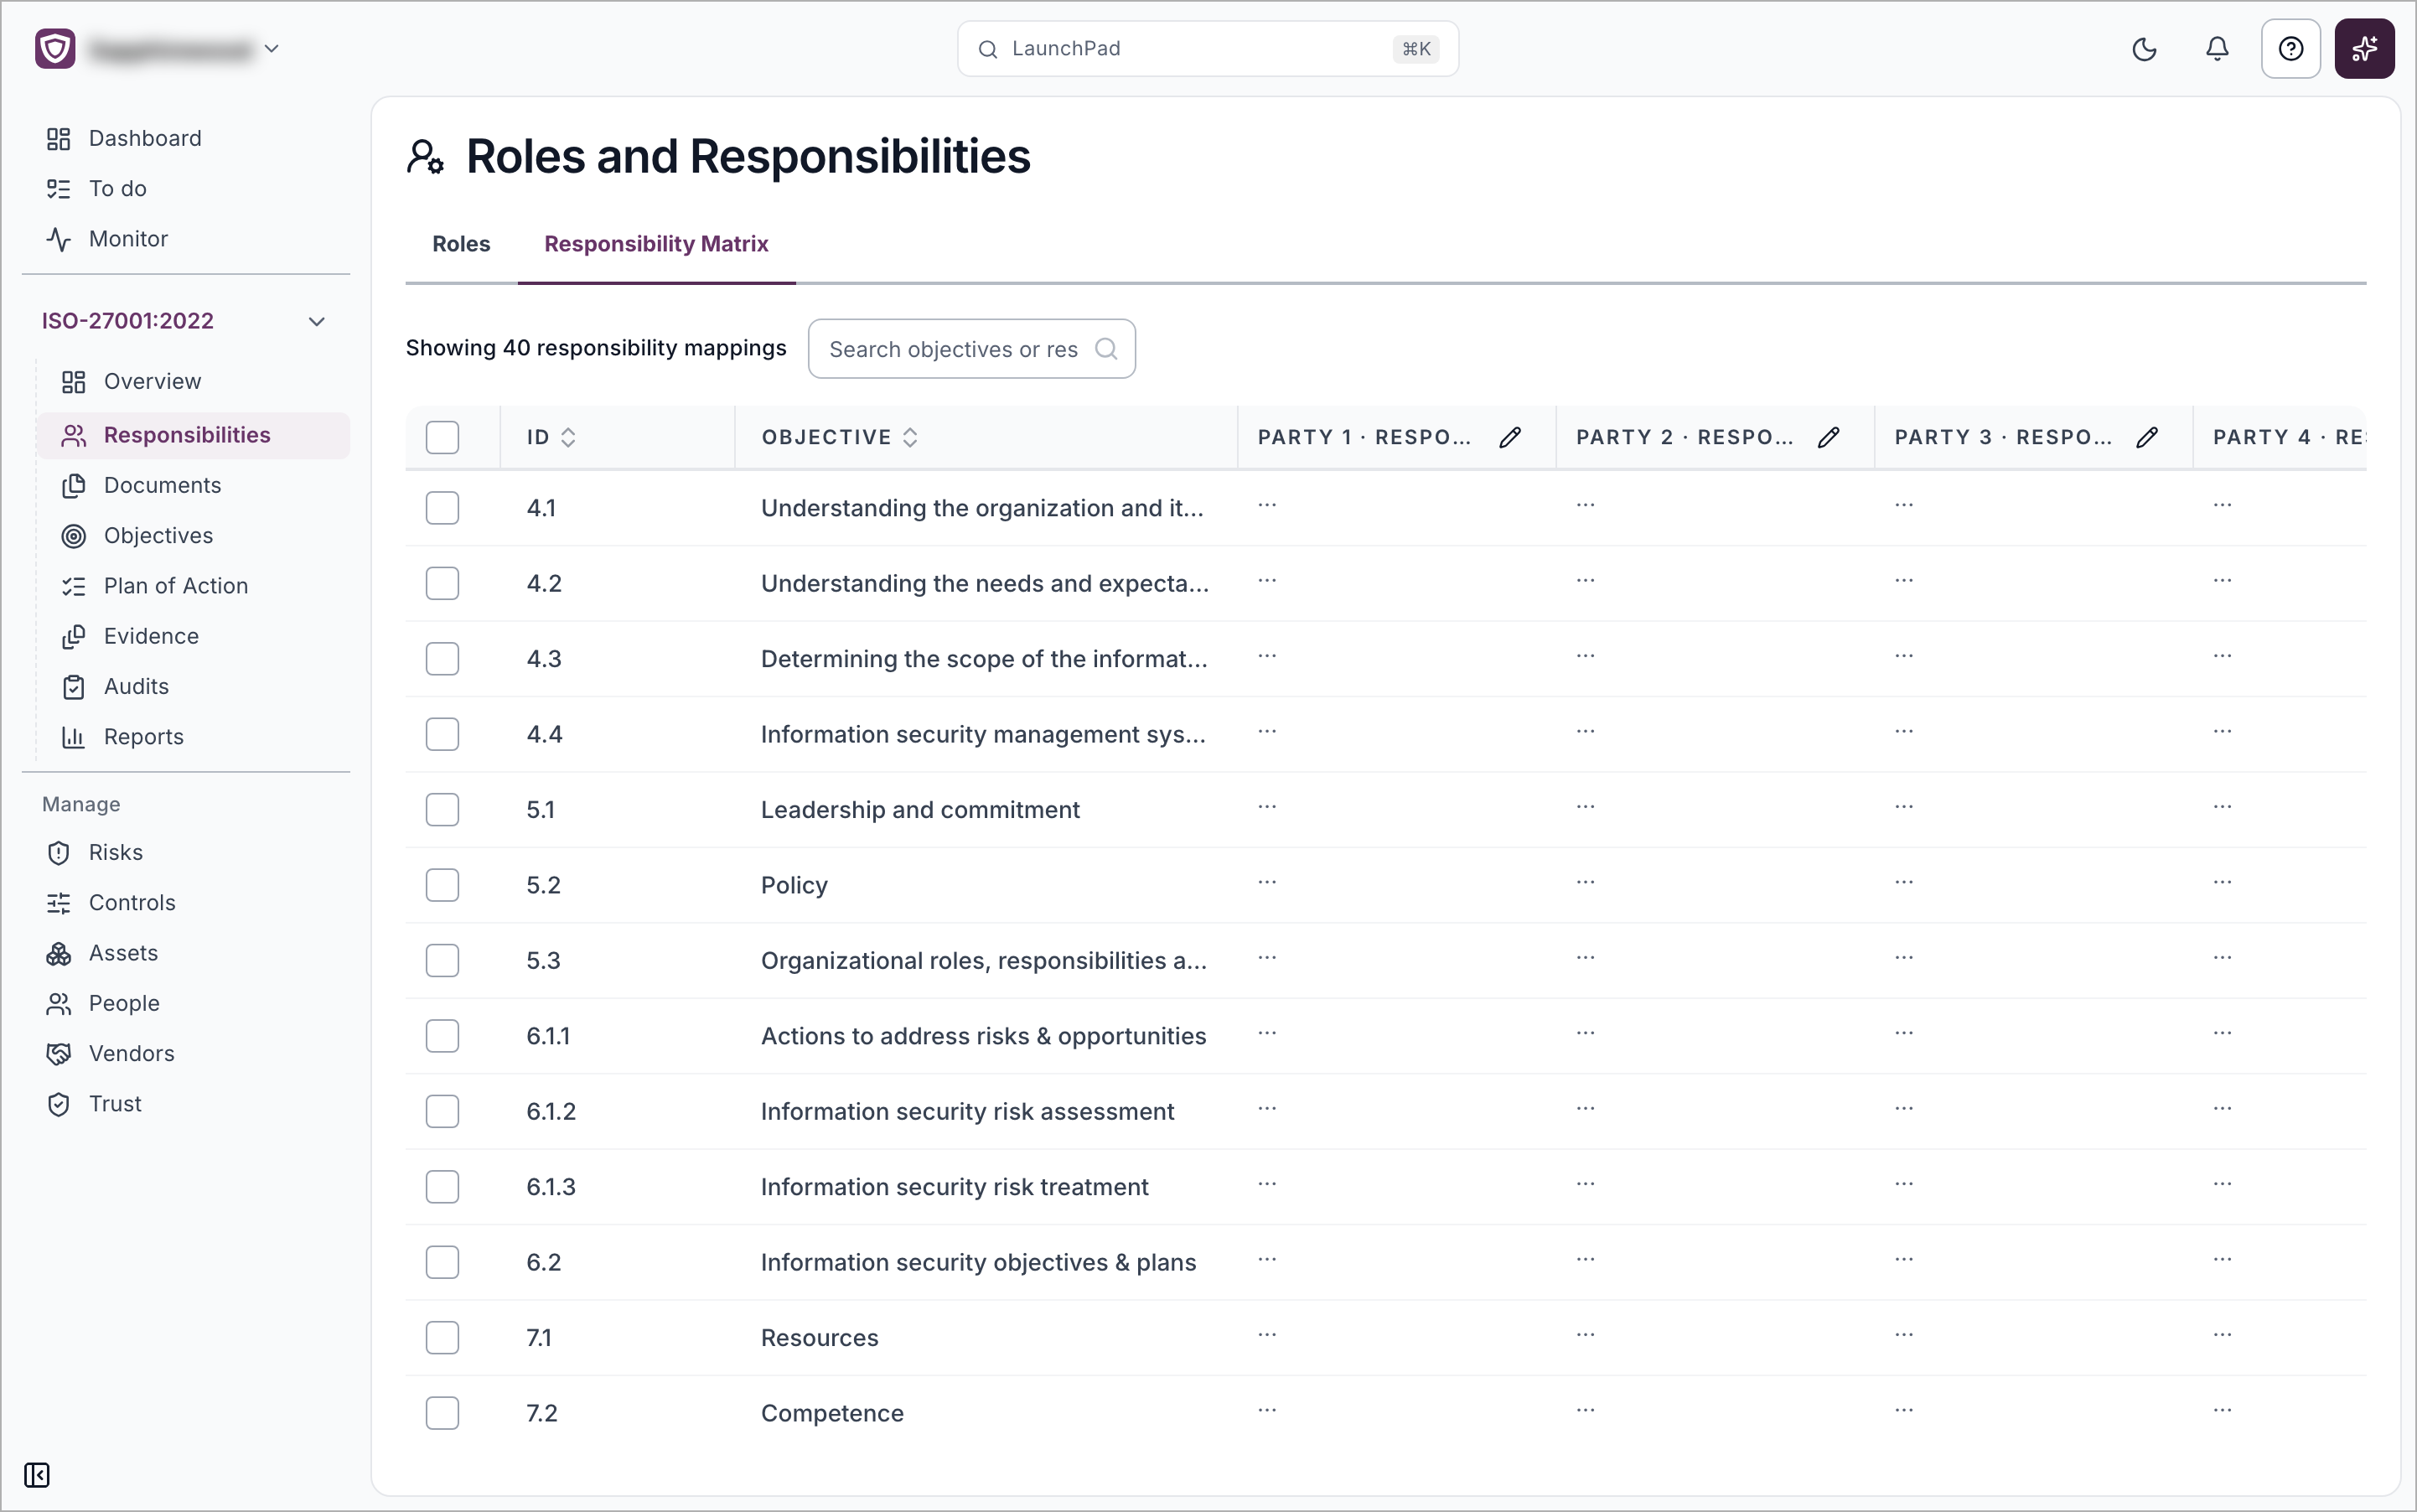This screenshot has width=2417, height=1512.
Task: Open Party 1 cell for row 4.1
Action: click(x=1267, y=505)
